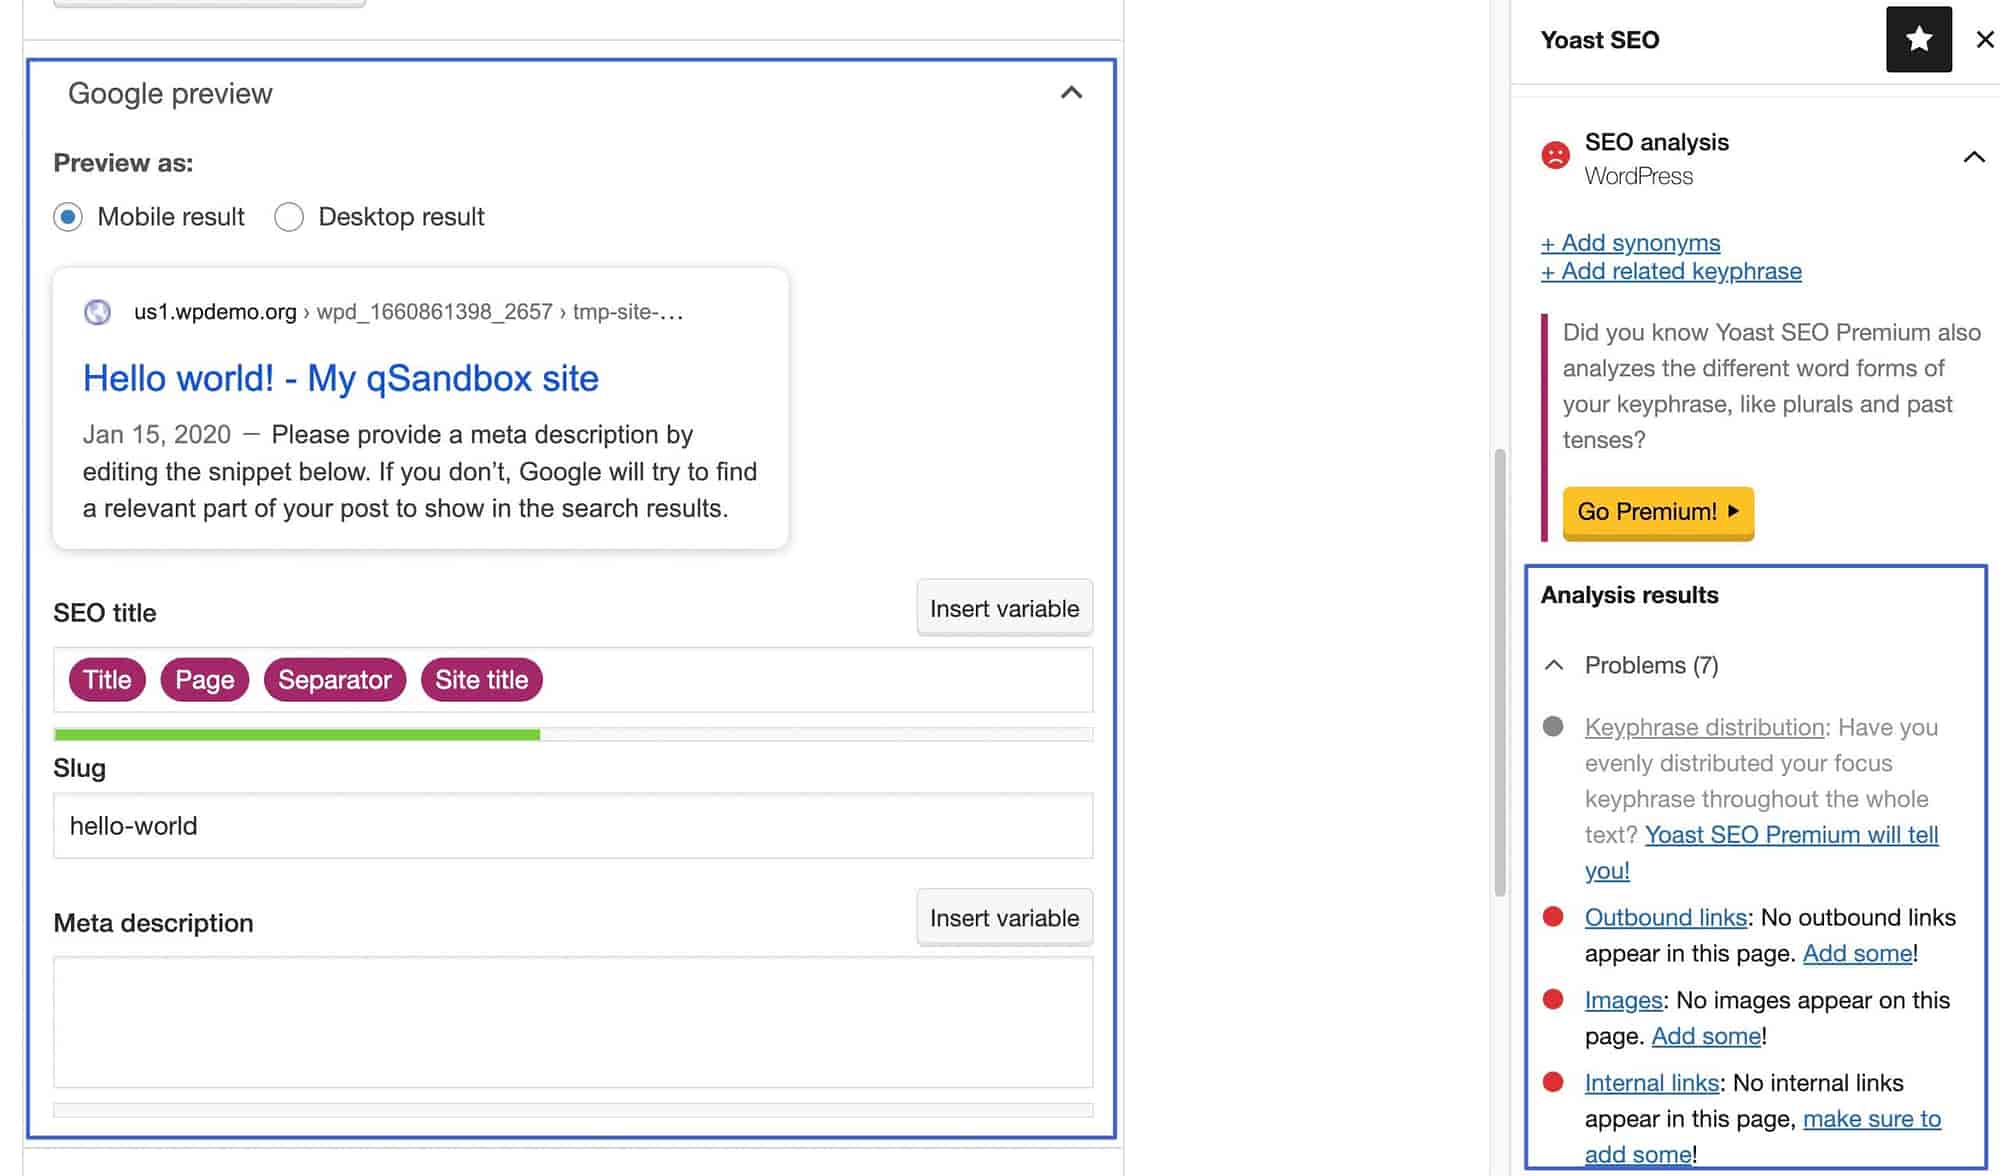Click the Yoast SEO star icon

point(1917,38)
